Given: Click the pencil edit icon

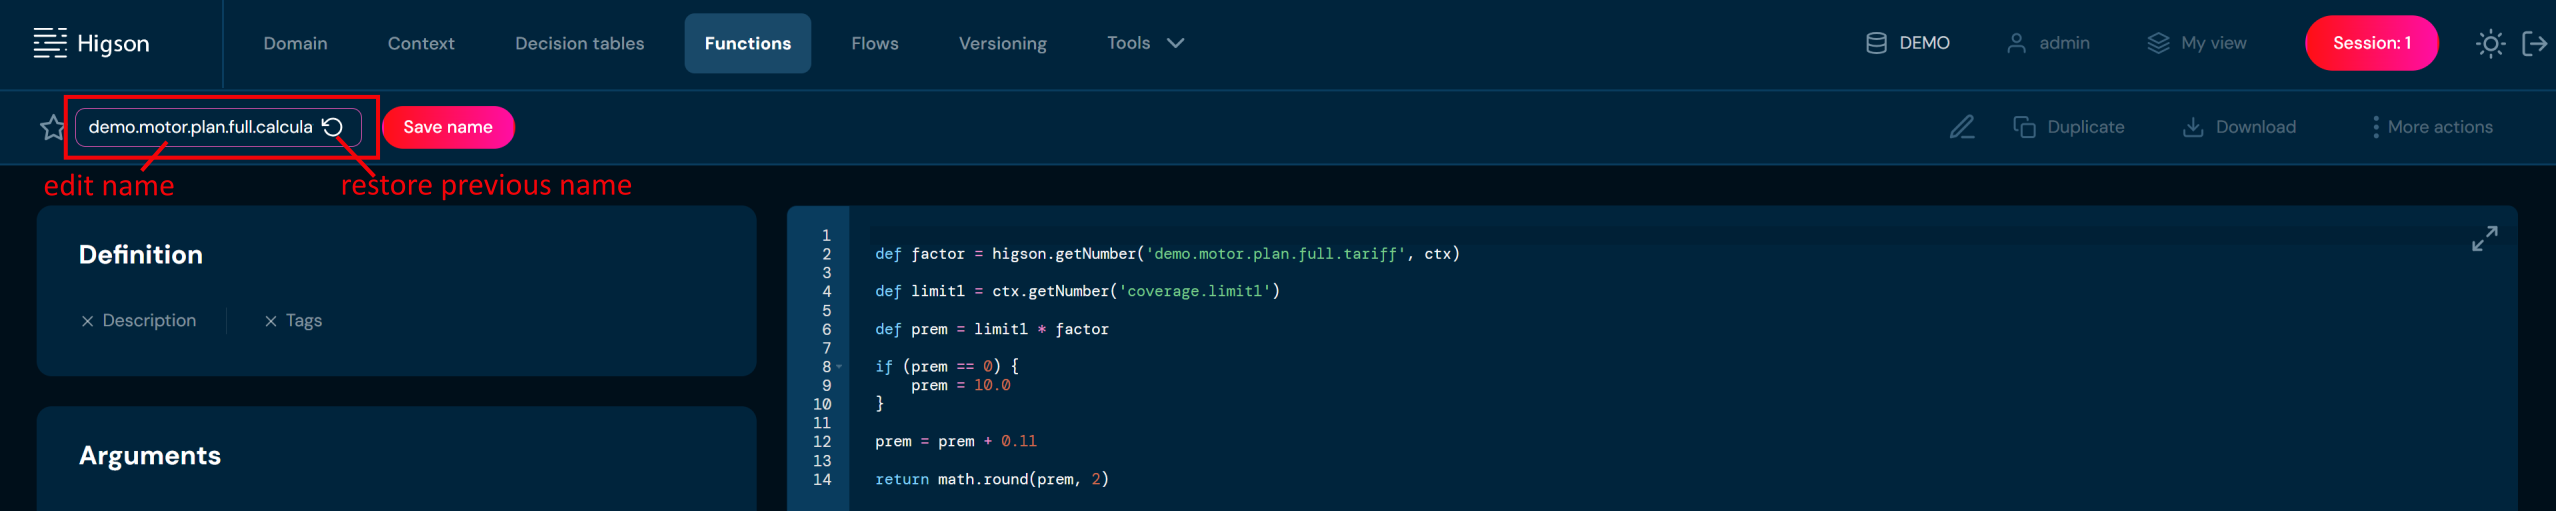Looking at the screenshot, I should (x=1961, y=127).
